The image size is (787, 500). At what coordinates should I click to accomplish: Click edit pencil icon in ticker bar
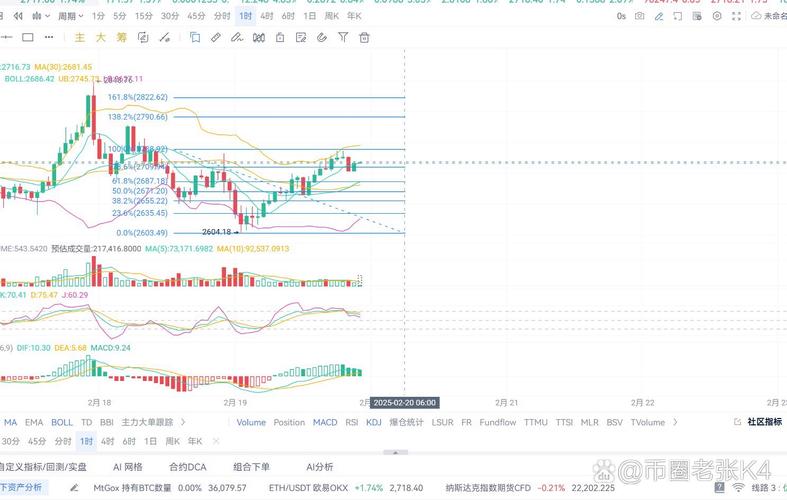(x=74, y=487)
